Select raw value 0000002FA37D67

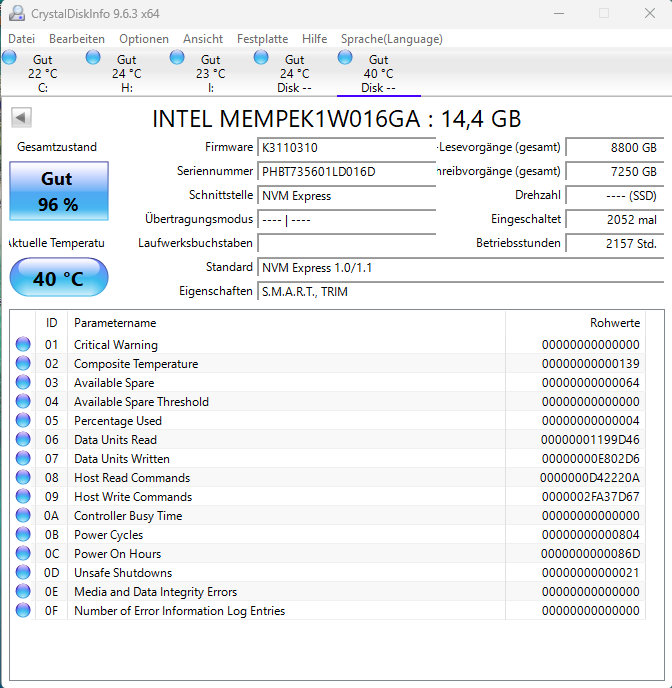point(590,497)
